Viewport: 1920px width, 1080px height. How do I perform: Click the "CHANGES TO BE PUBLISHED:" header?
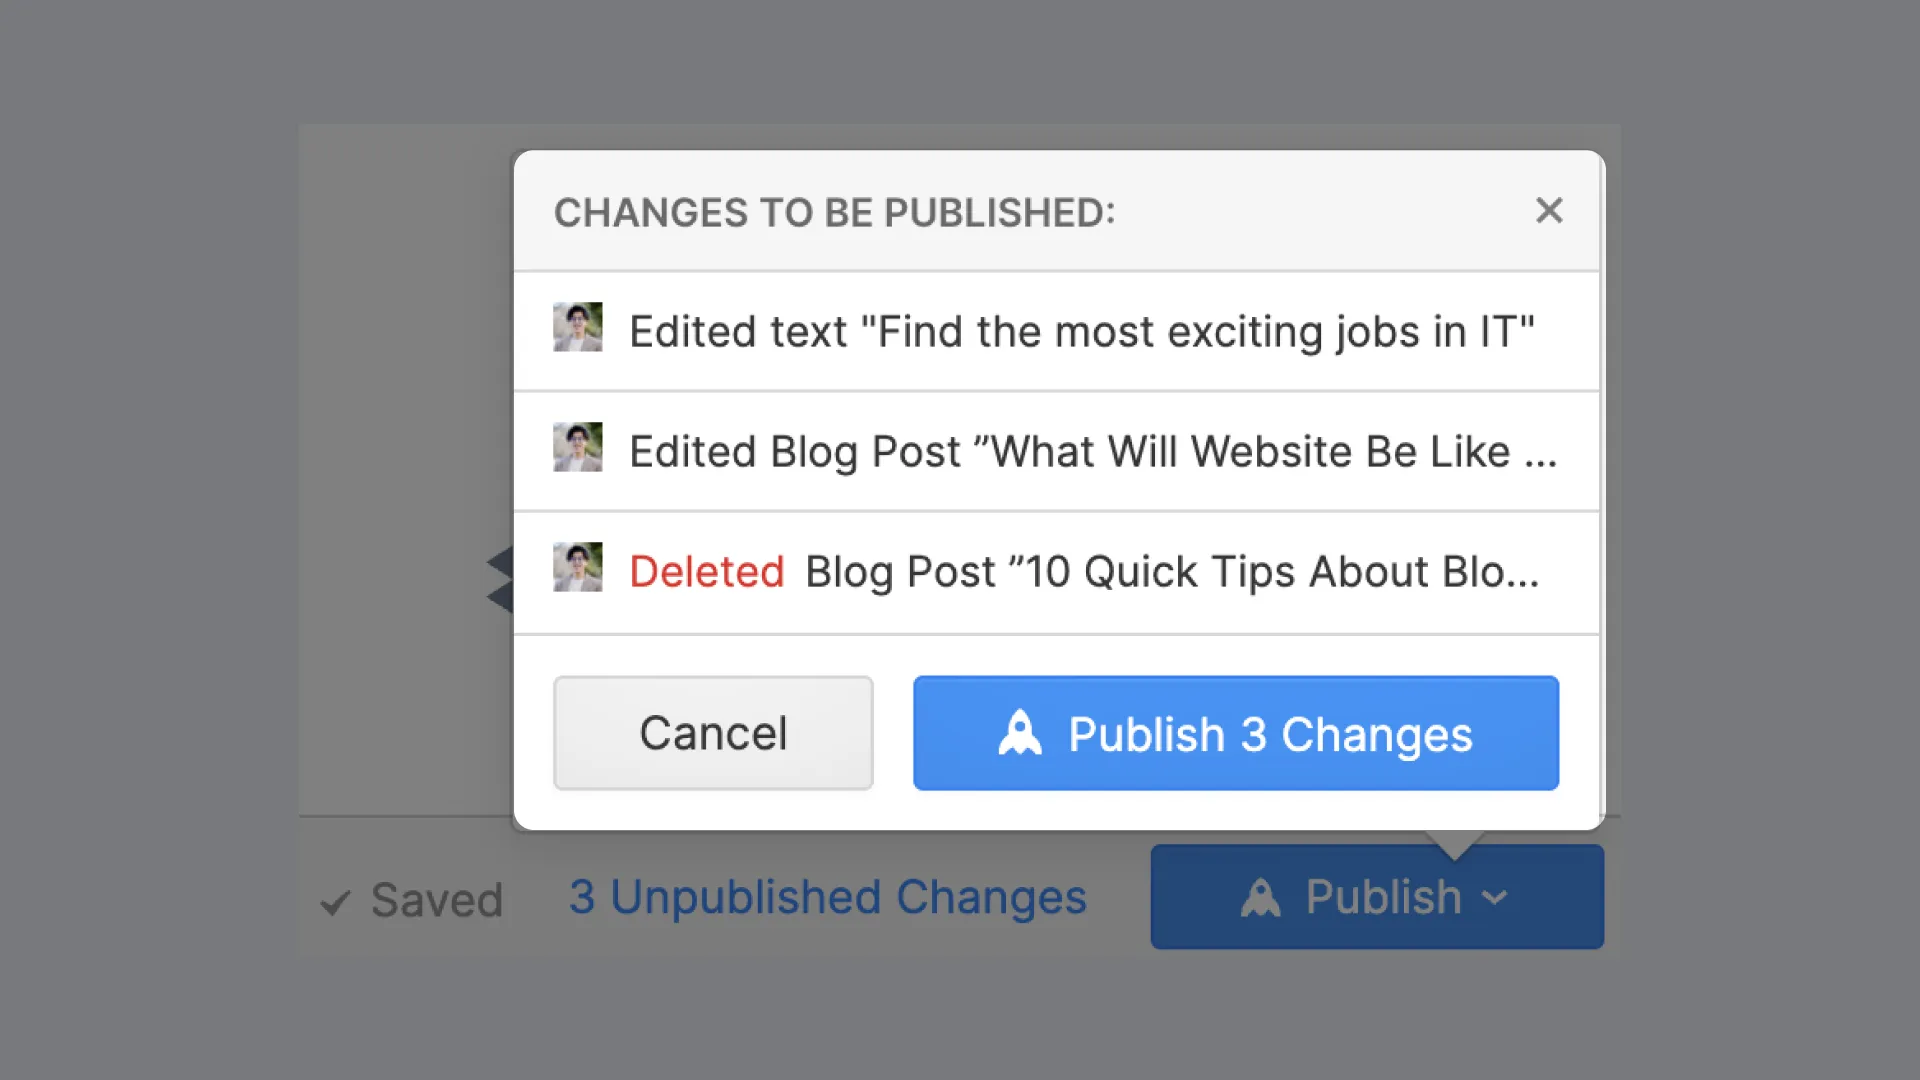tap(834, 212)
